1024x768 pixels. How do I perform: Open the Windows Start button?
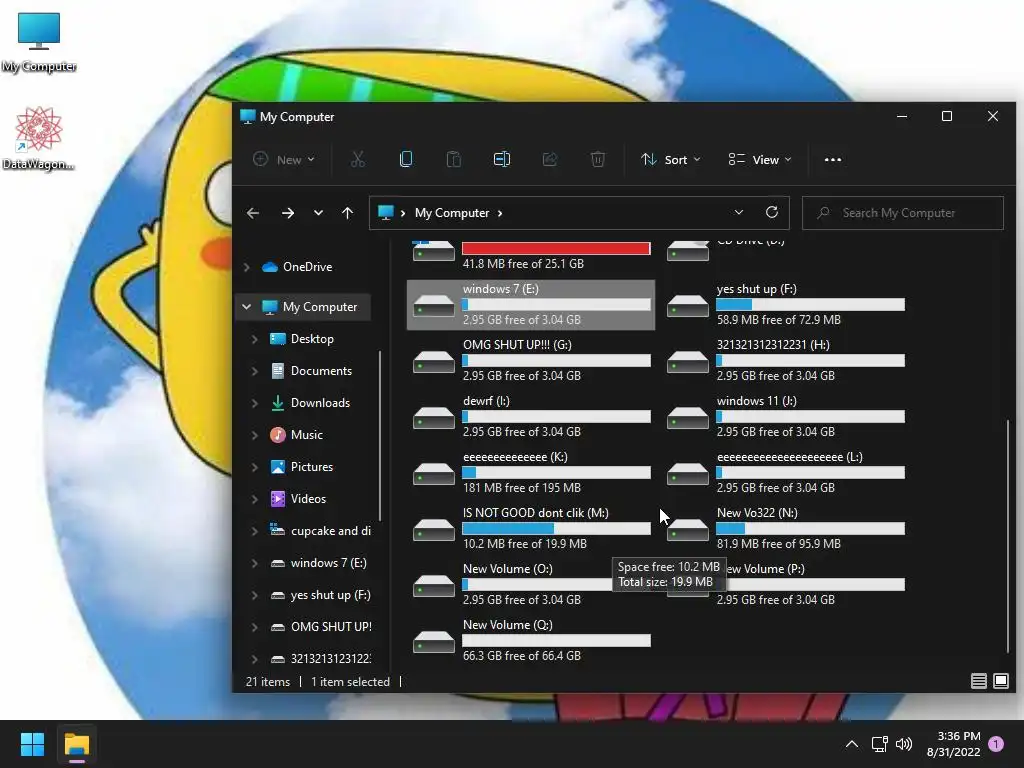coord(32,744)
